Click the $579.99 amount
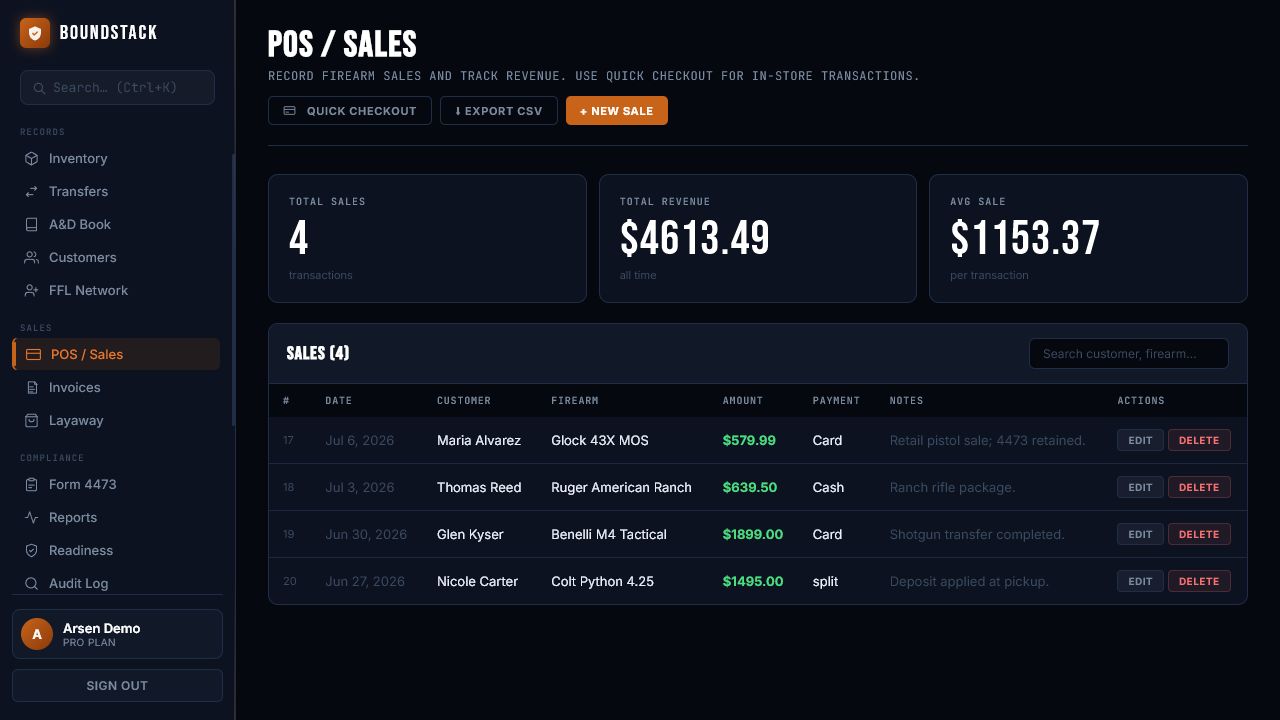 (x=749, y=440)
